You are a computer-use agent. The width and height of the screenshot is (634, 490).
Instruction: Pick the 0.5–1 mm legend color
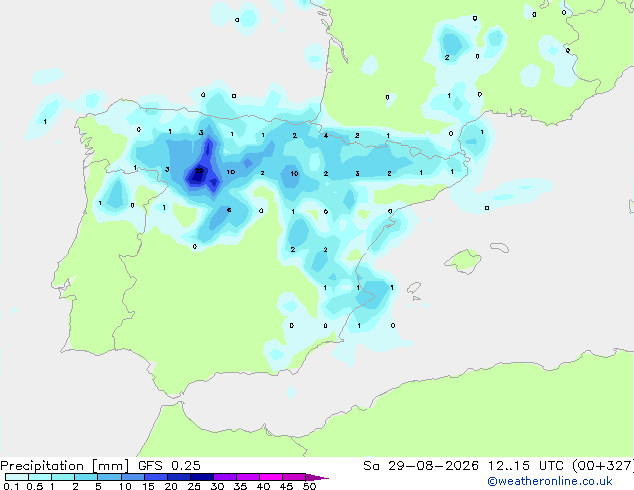pyautogui.click(x=40, y=477)
